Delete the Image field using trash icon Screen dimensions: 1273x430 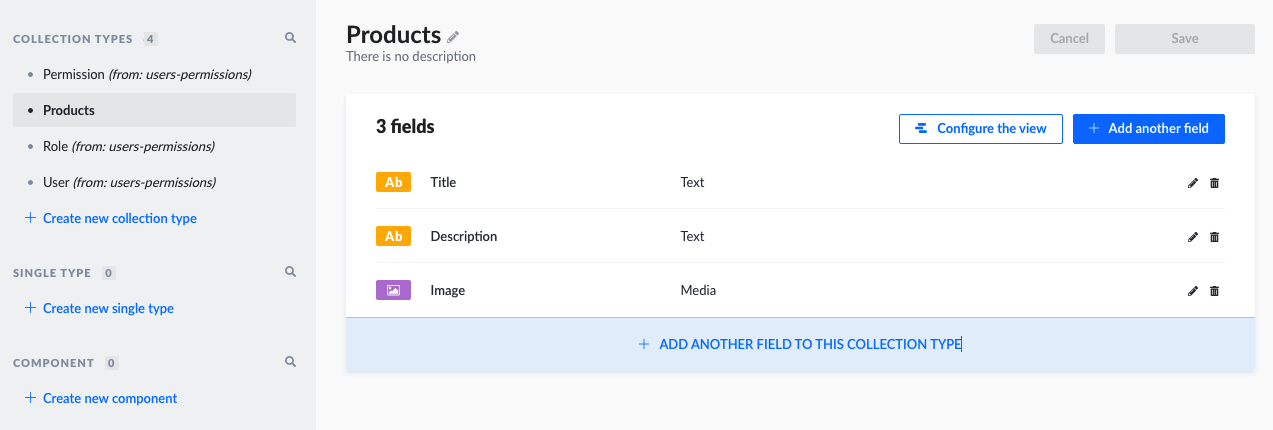click(1214, 291)
